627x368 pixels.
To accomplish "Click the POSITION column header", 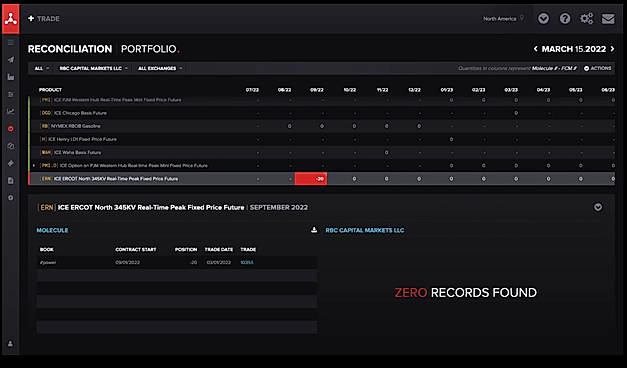I will 186,249.
